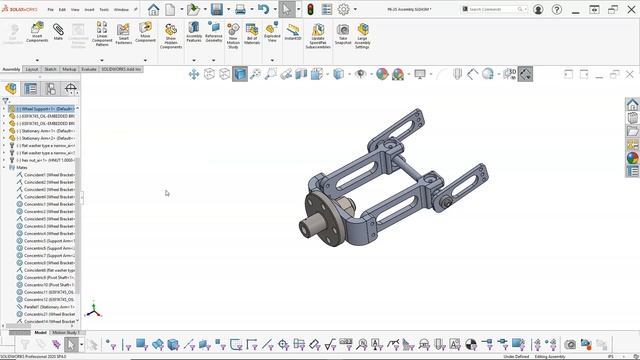
Task: Switch to the Sketch tab
Action: [50, 69]
